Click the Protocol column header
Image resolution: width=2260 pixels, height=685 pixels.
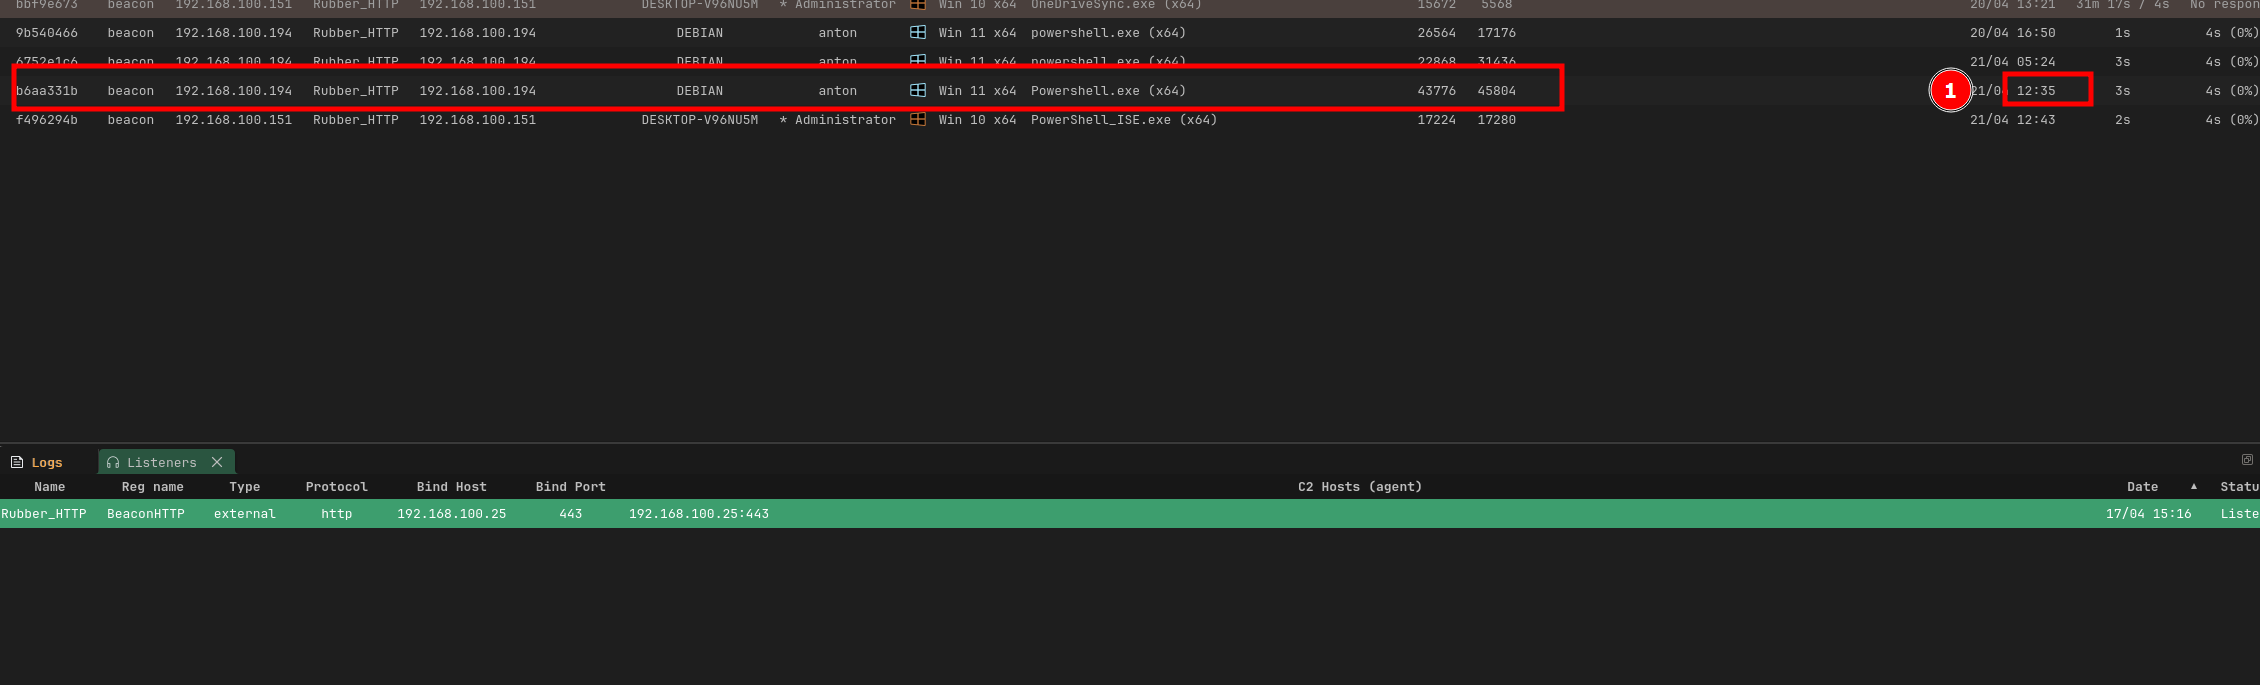tap(336, 487)
